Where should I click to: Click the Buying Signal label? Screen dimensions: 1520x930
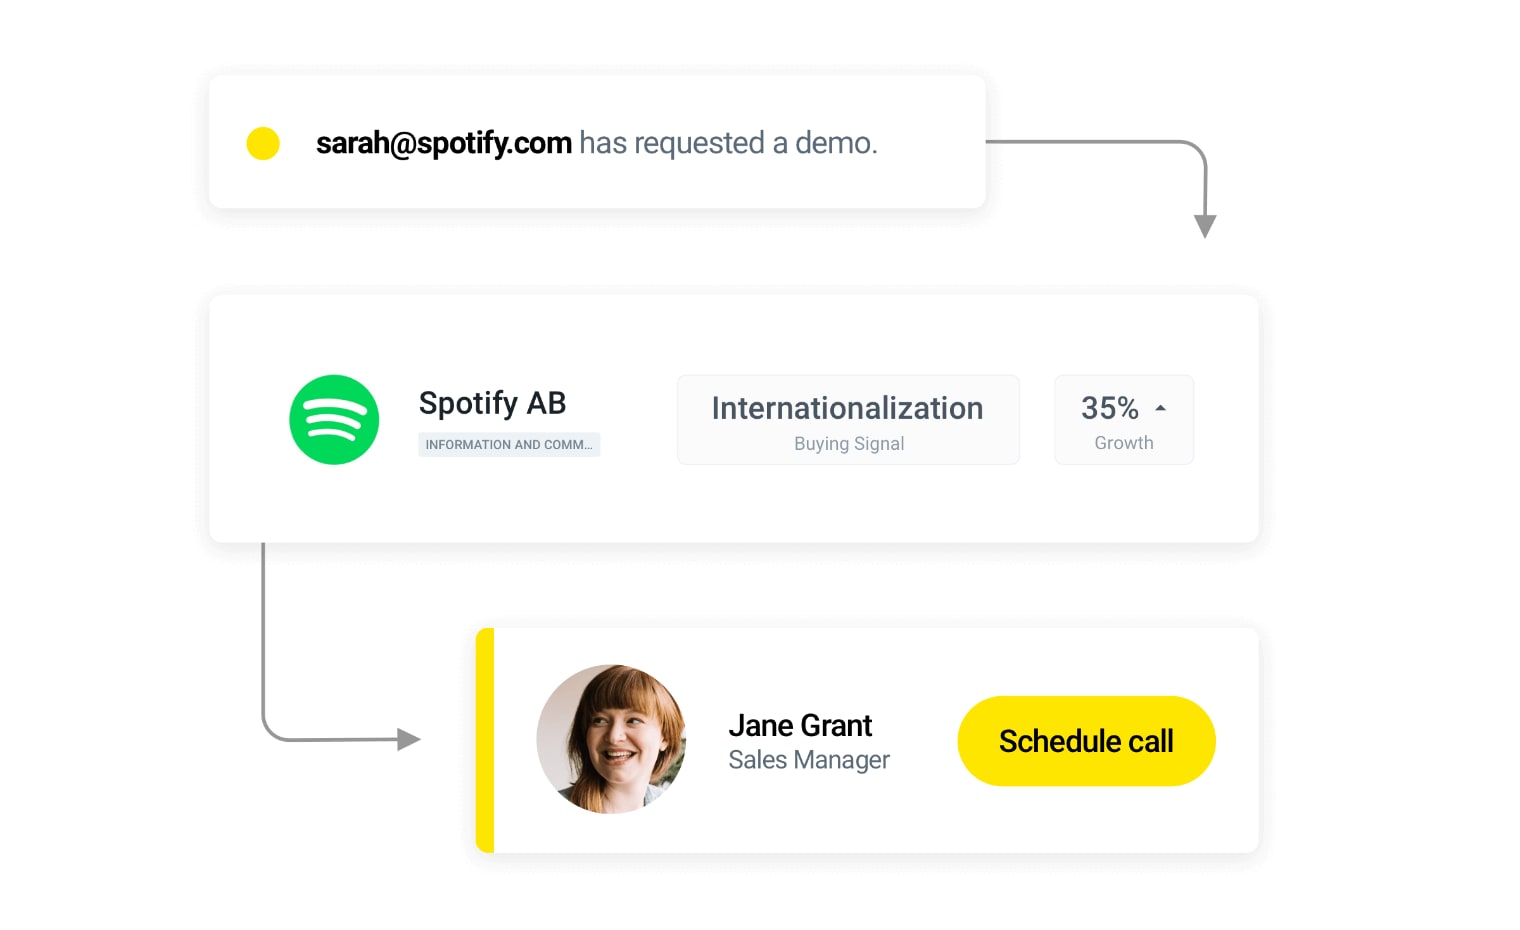(849, 444)
